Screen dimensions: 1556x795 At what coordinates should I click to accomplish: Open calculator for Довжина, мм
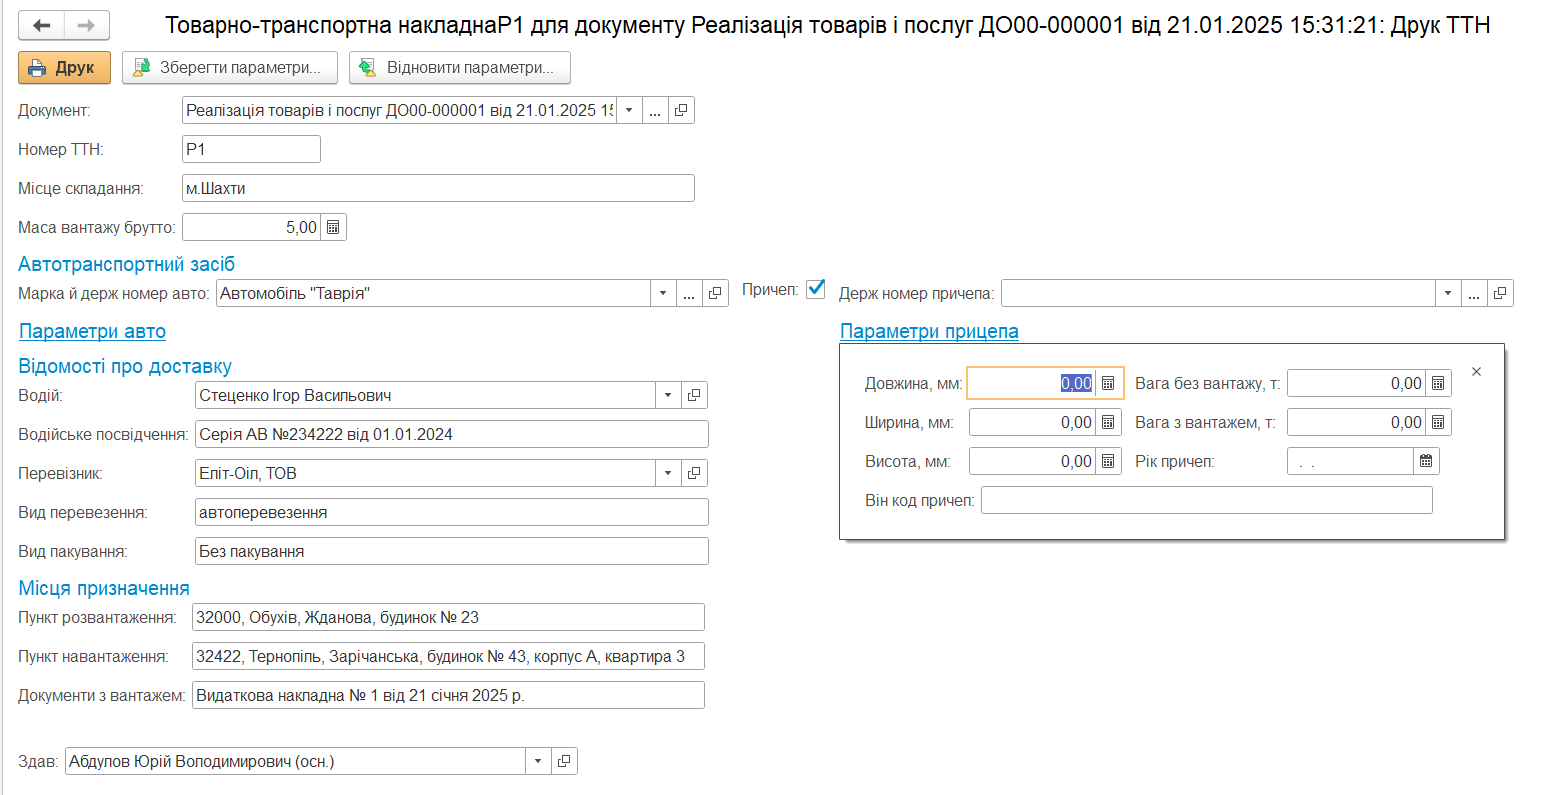coord(1108,383)
